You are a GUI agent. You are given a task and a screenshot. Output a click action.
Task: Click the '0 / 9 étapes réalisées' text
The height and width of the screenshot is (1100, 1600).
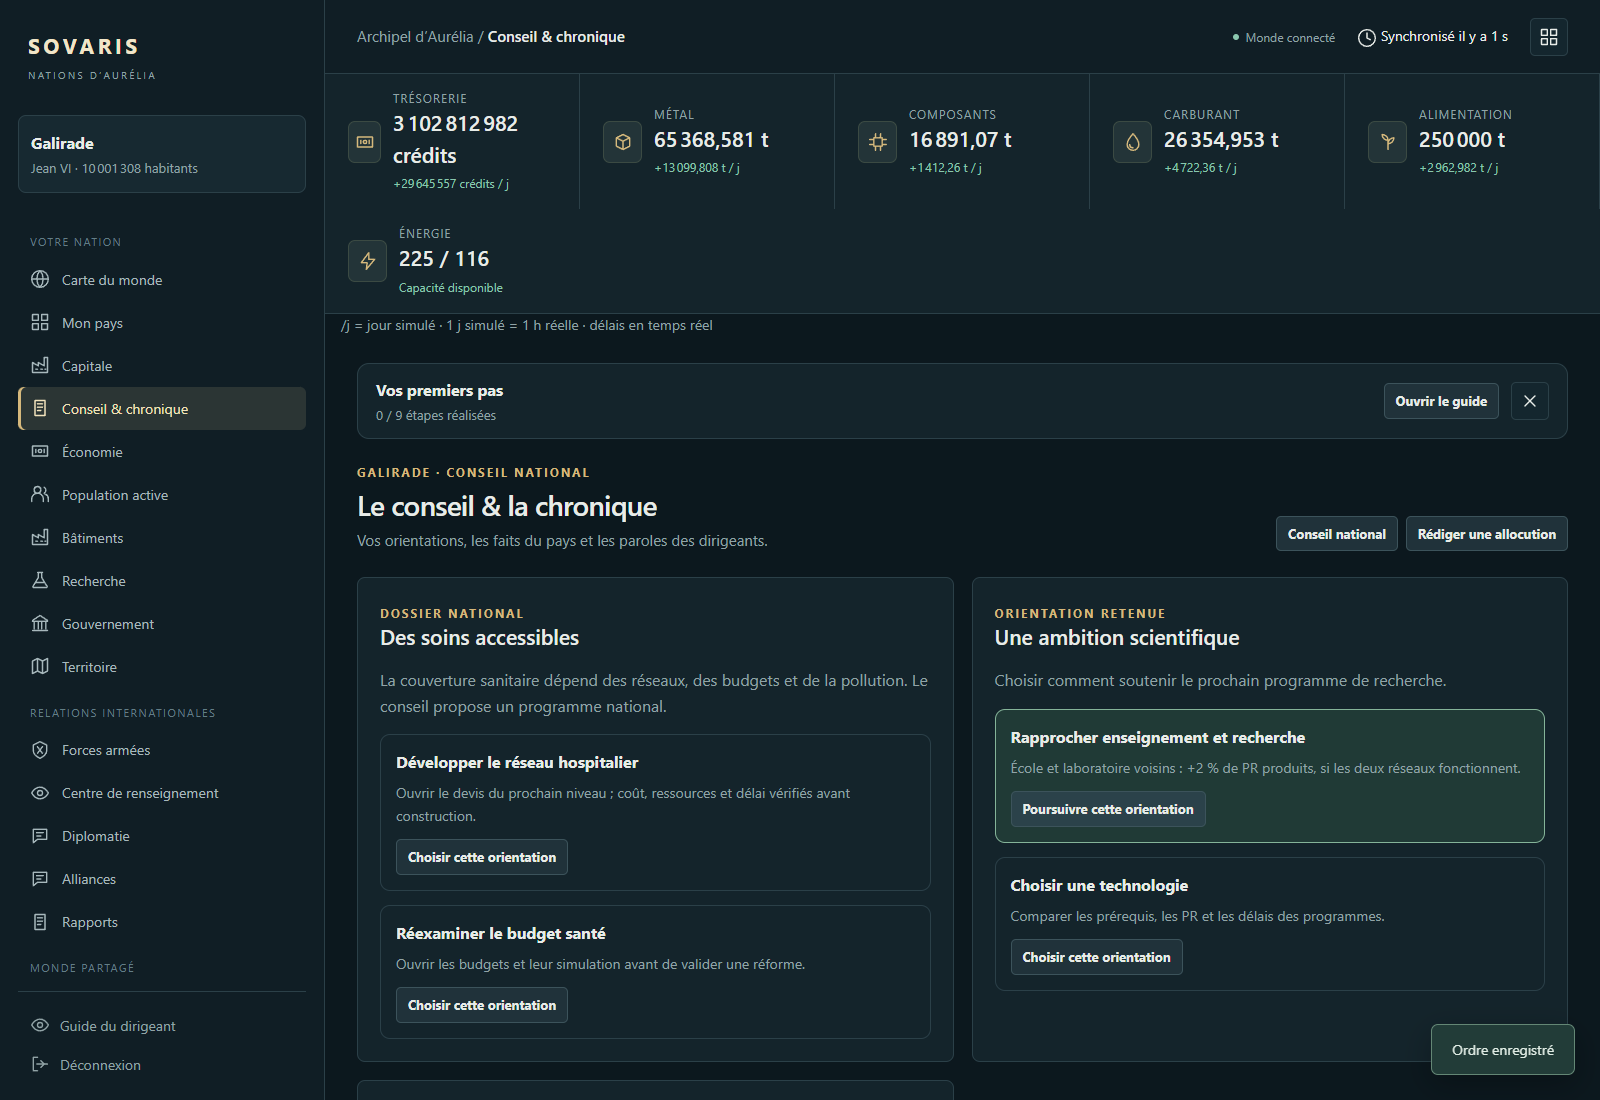[436, 416]
